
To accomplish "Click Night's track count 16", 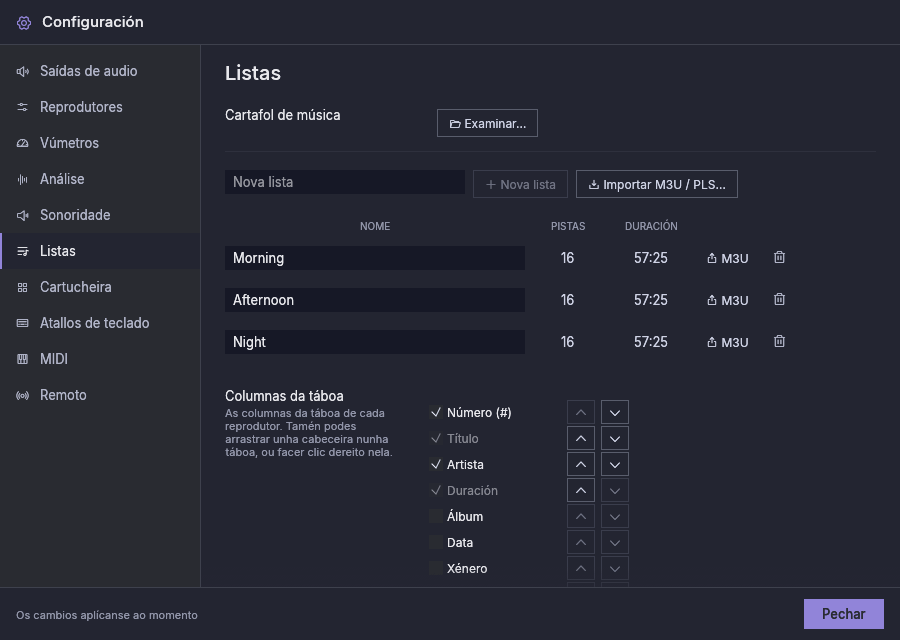I will click(x=568, y=342).
